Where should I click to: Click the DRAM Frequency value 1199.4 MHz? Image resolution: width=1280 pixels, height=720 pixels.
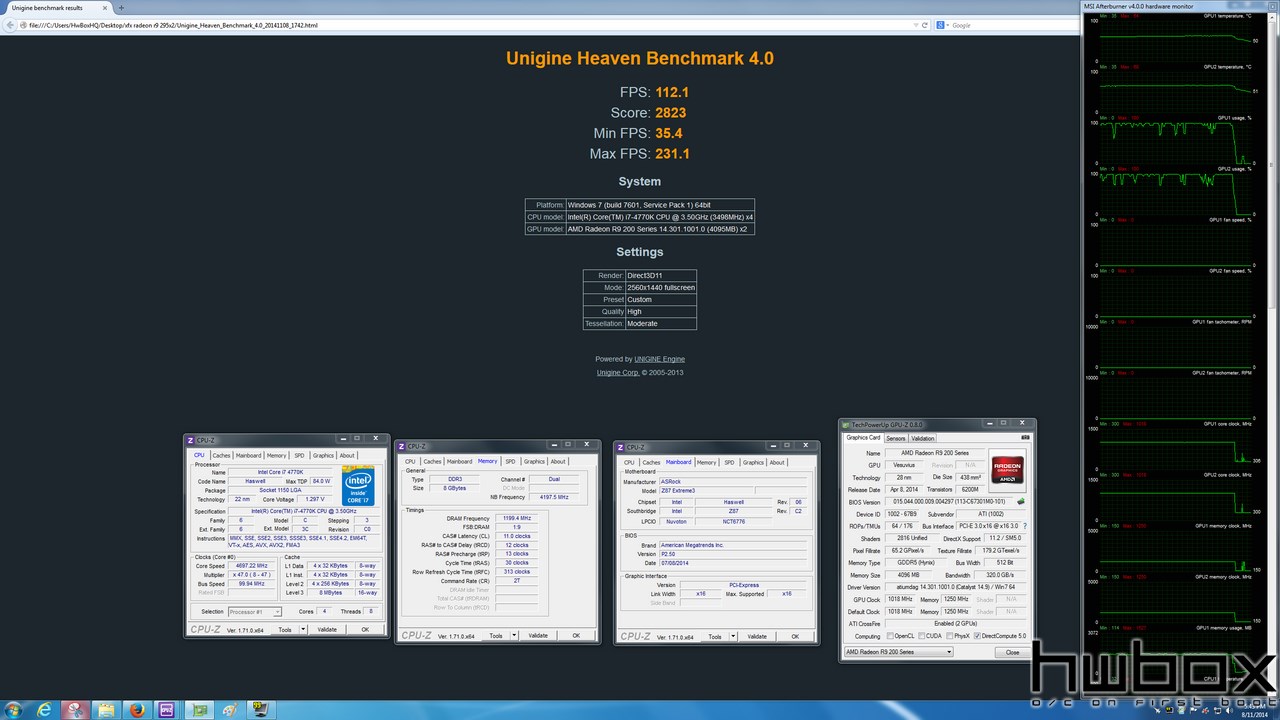[517, 518]
